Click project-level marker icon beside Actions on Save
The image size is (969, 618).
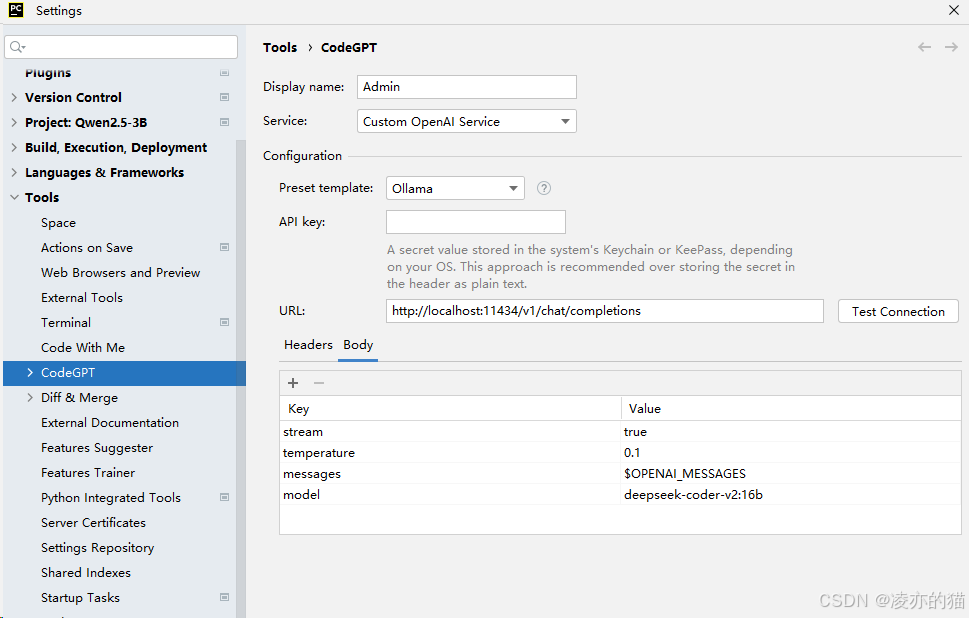224,247
